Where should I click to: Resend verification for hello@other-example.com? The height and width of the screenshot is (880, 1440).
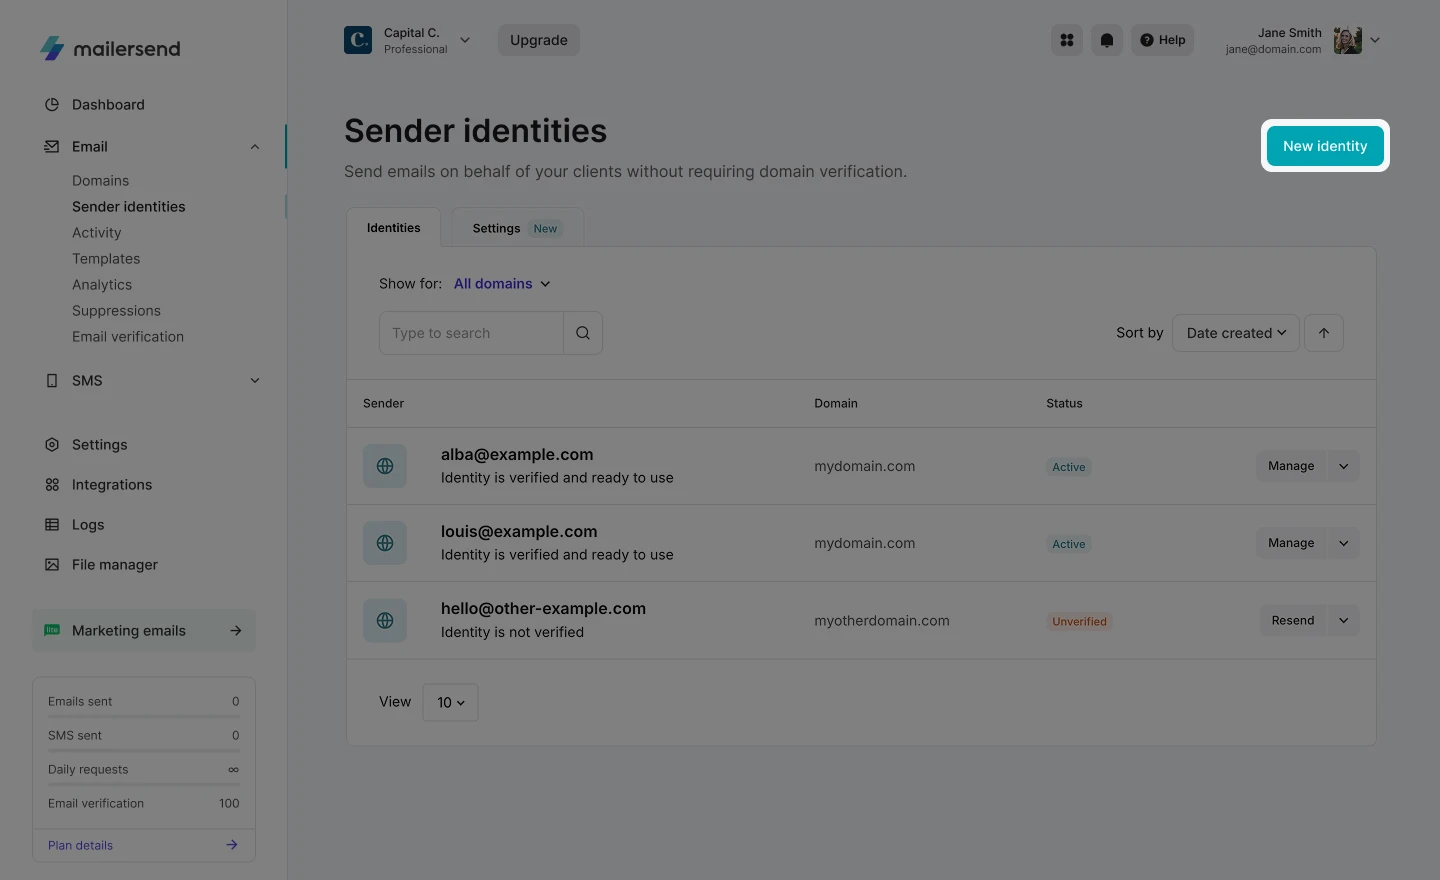1292,621
